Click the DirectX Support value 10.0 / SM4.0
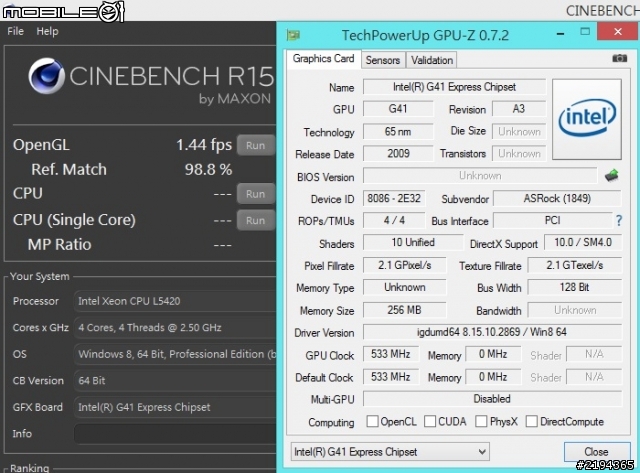The image size is (640, 473). click(x=583, y=242)
